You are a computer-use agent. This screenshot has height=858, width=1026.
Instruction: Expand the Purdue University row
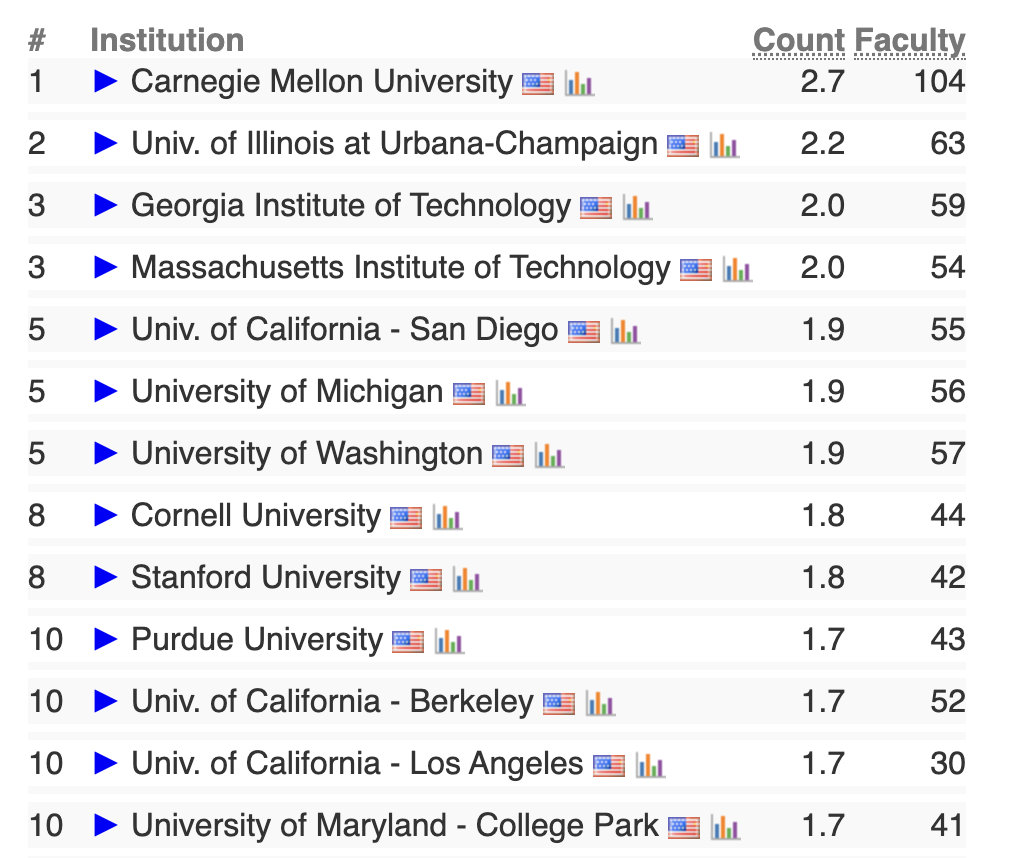105,639
